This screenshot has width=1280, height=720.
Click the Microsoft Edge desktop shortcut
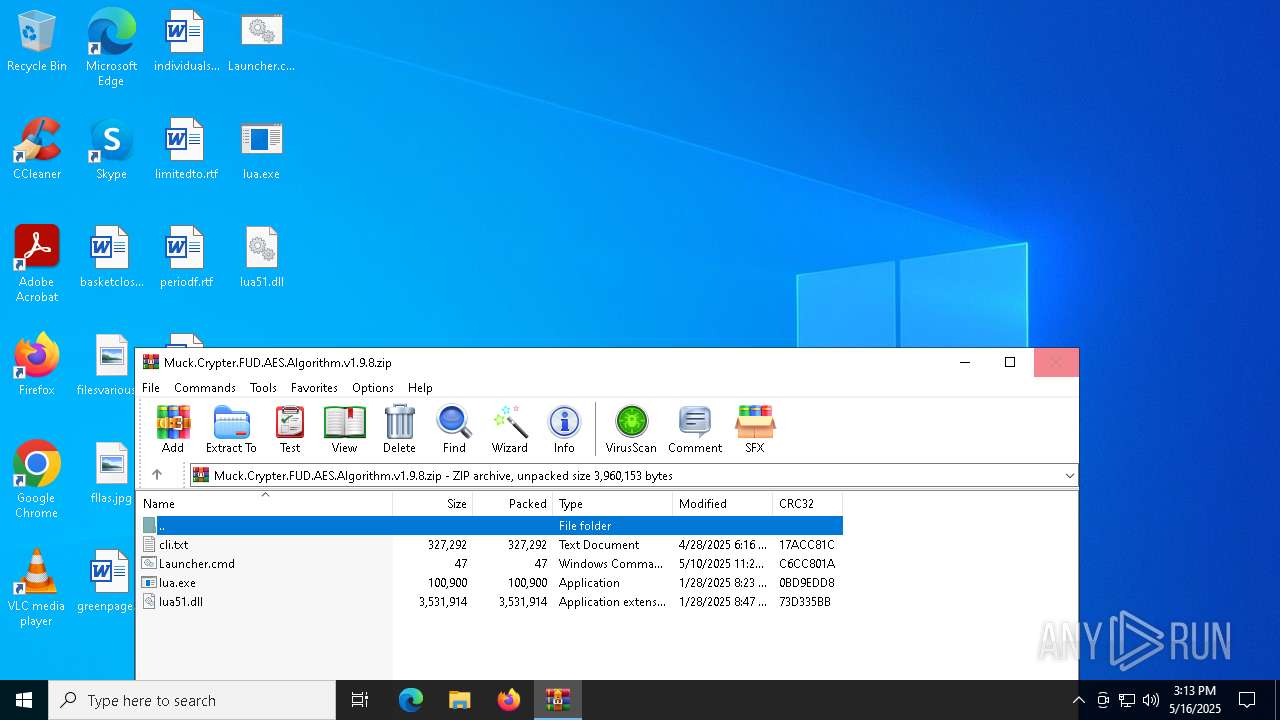pyautogui.click(x=111, y=48)
